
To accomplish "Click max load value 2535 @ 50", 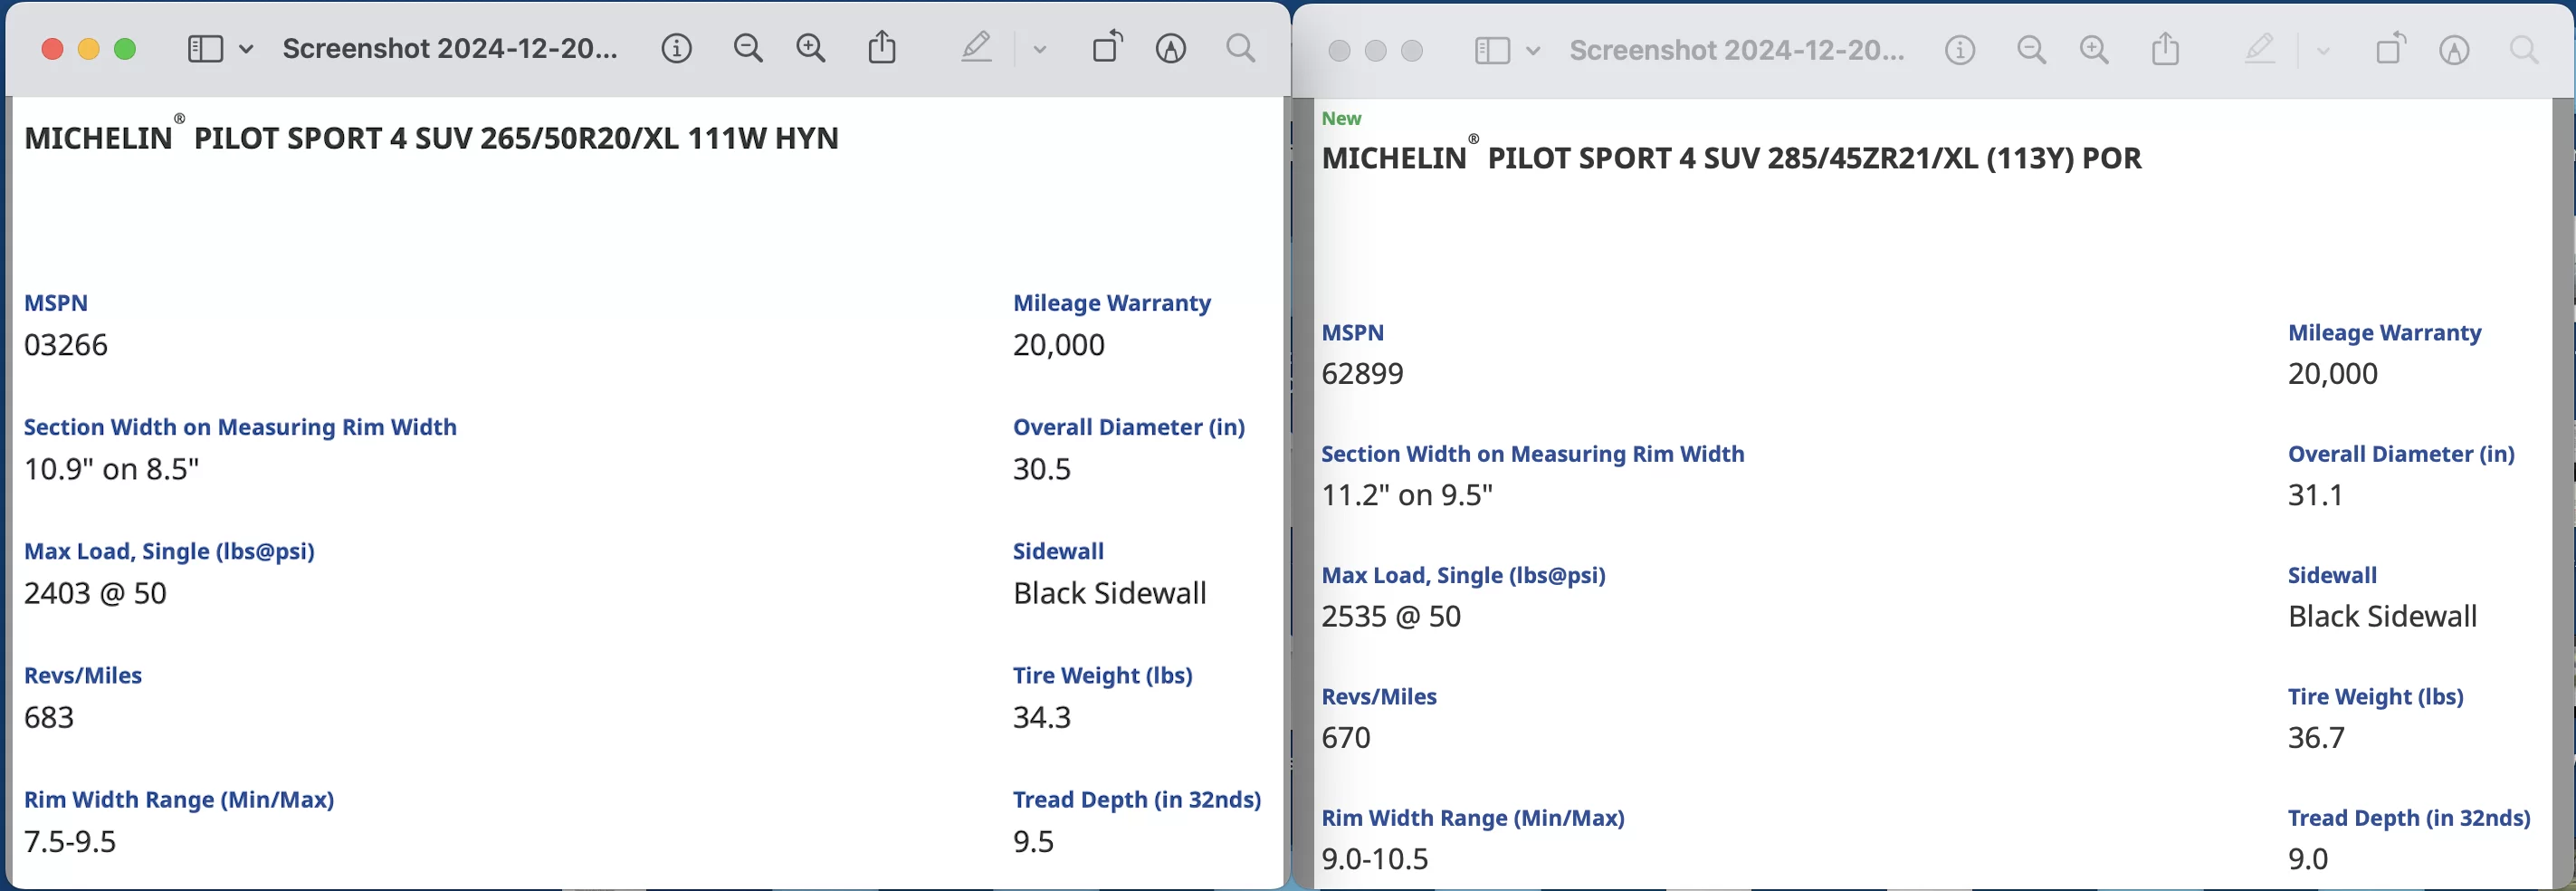I will [x=1391, y=616].
